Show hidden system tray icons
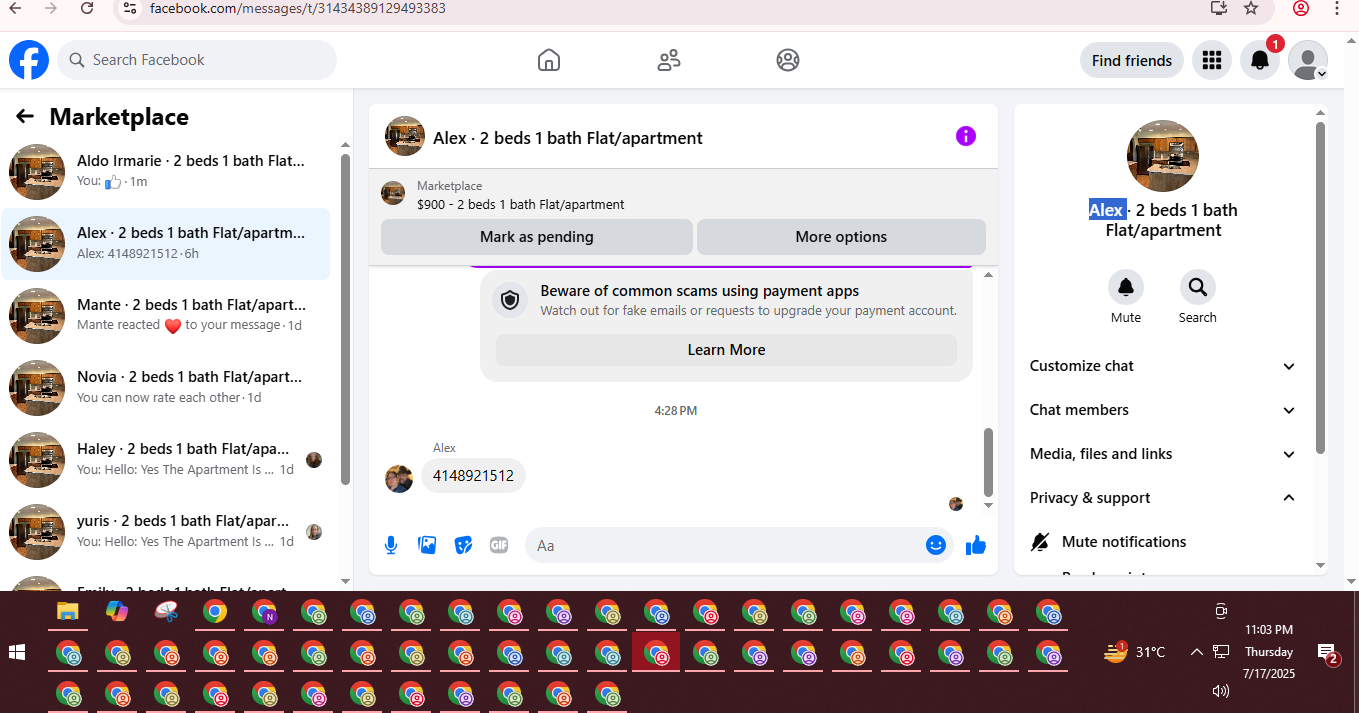Viewport: 1359px width, 713px height. (1197, 652)
